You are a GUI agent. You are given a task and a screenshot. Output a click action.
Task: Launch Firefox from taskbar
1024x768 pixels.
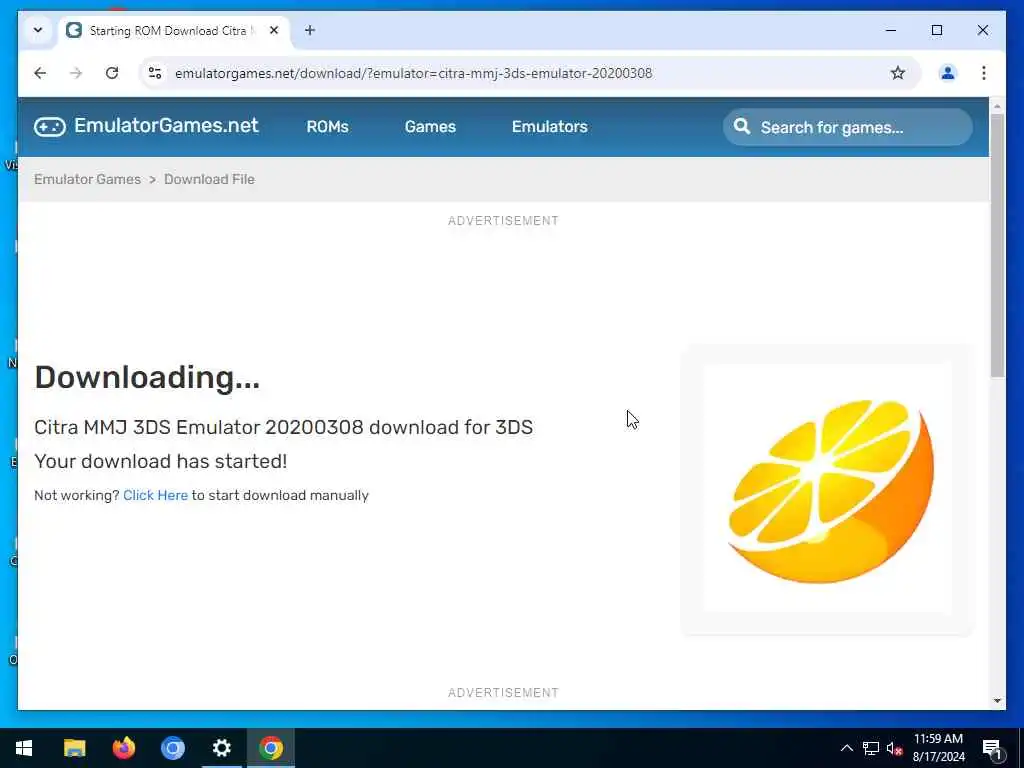123,748
